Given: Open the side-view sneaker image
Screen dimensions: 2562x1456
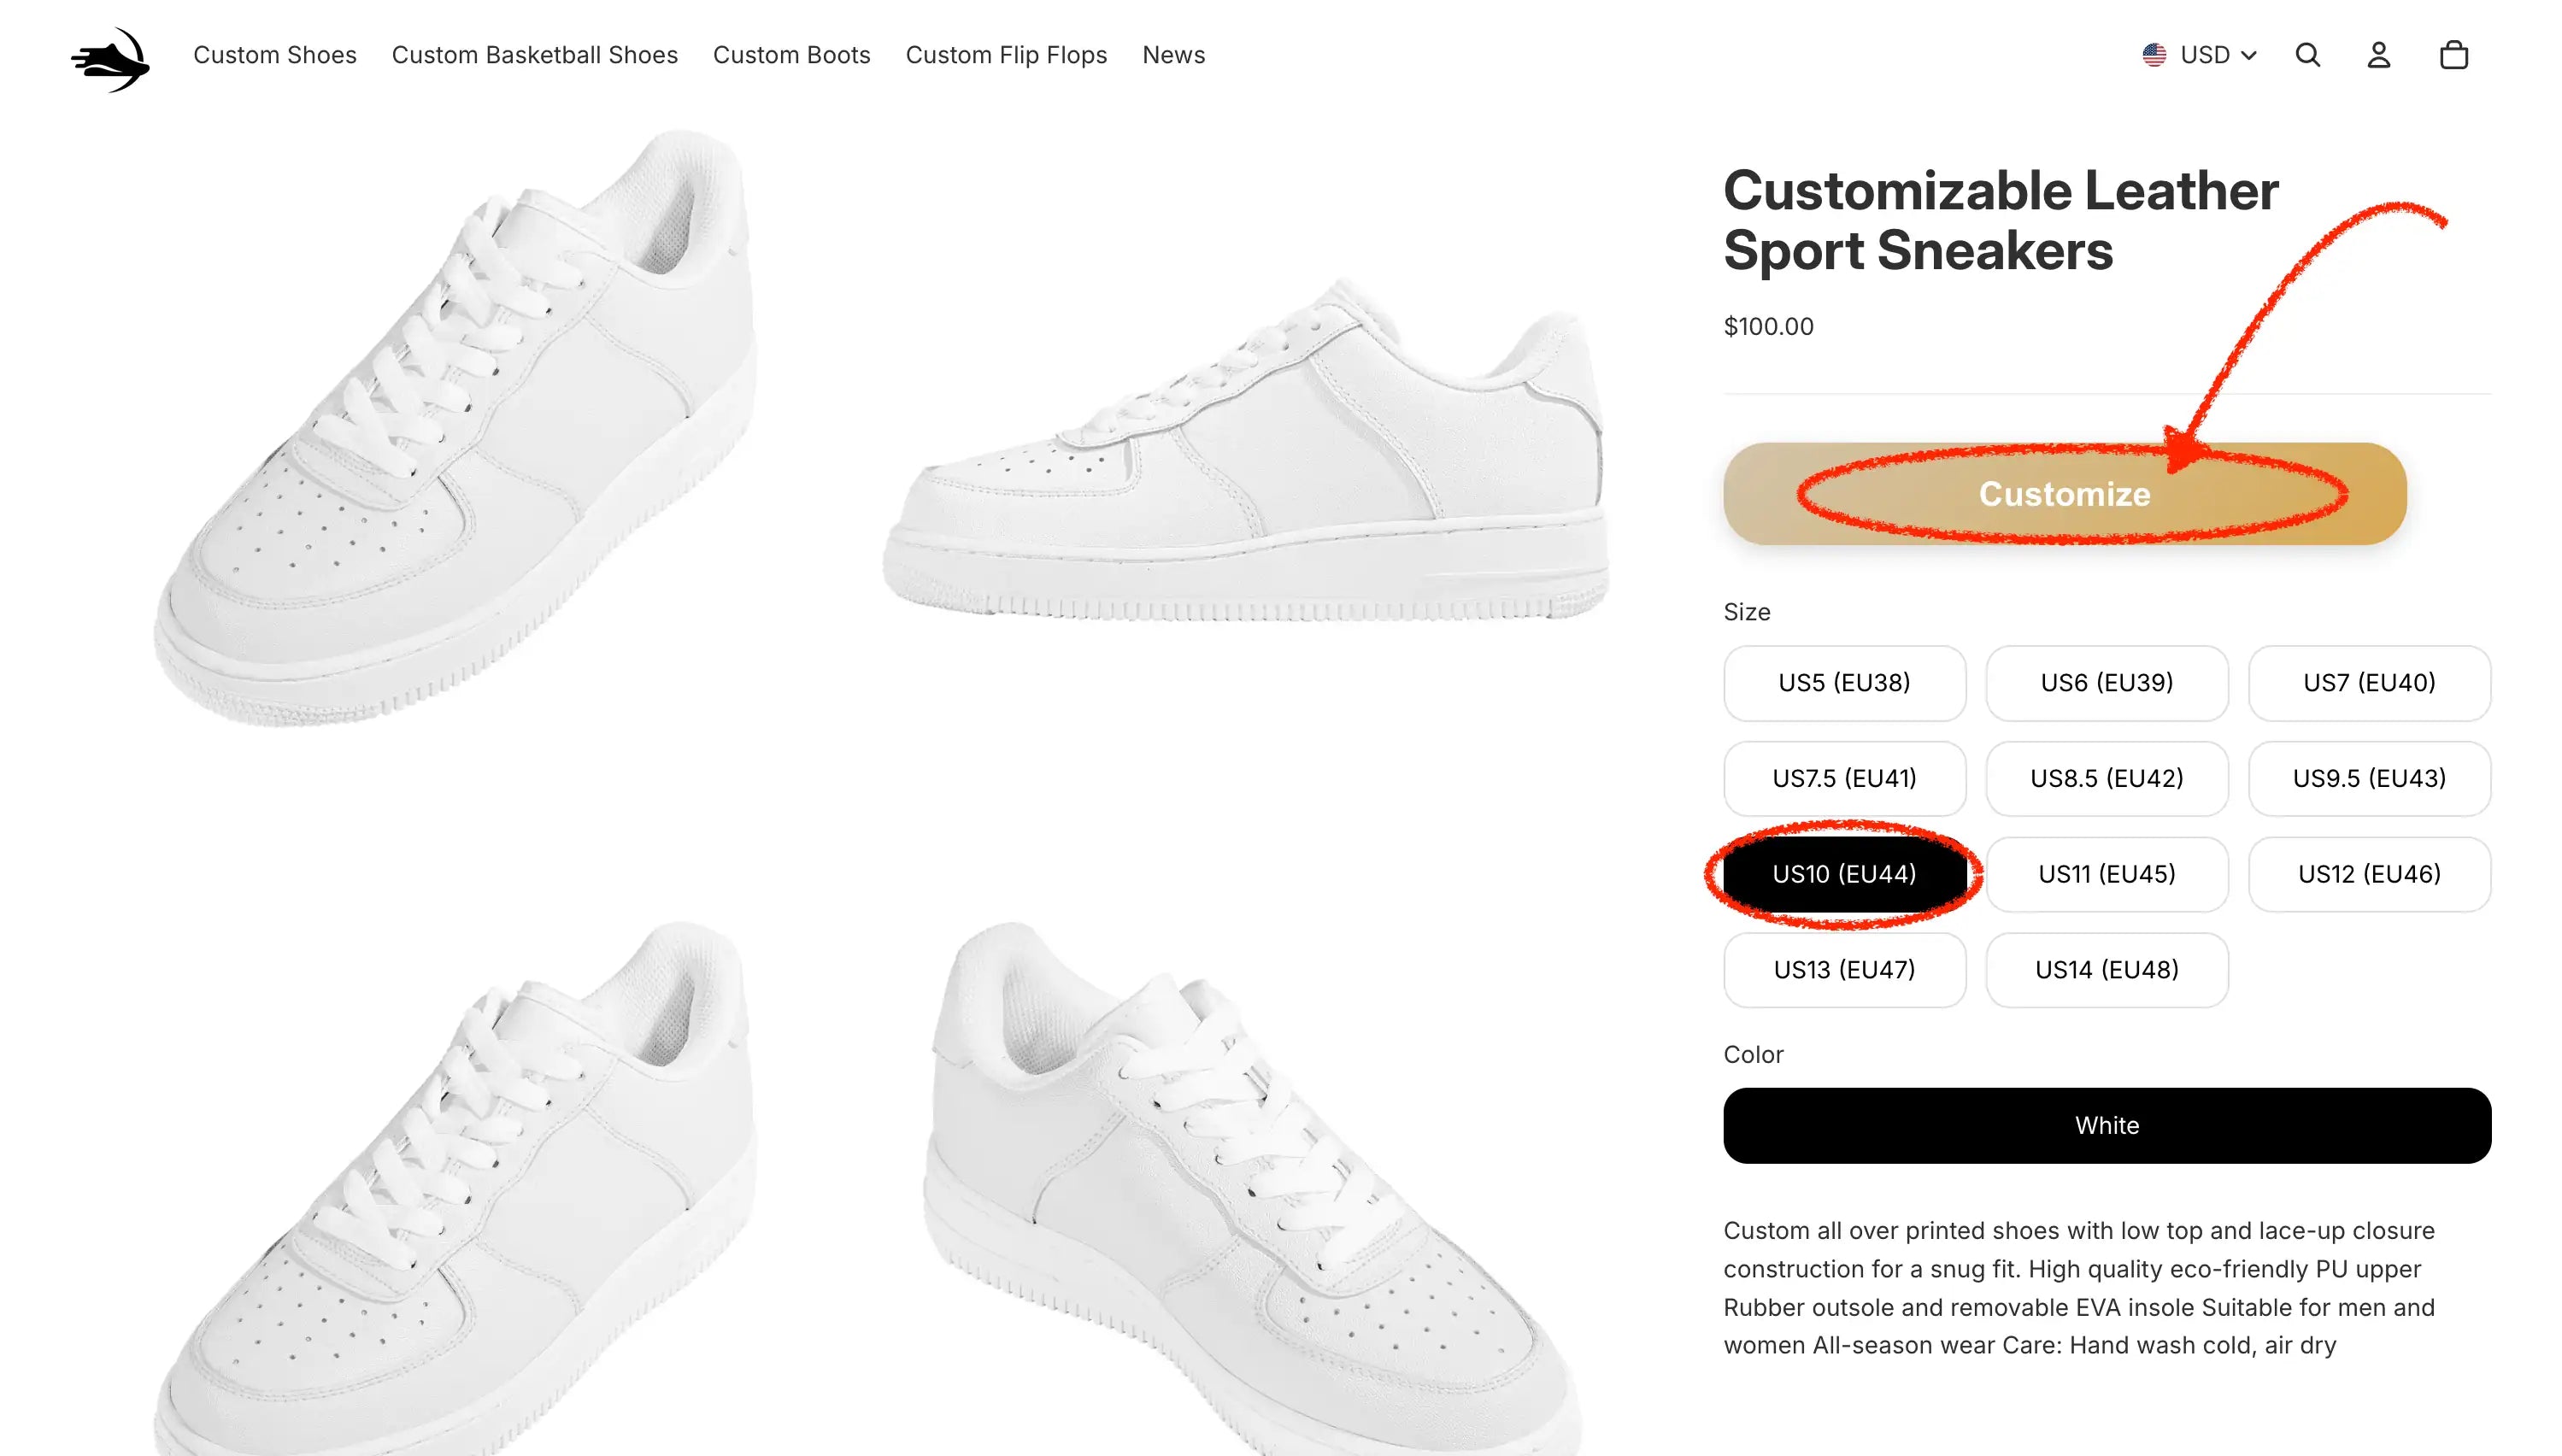Looking at the screenshot, I should coord(1245,450).
